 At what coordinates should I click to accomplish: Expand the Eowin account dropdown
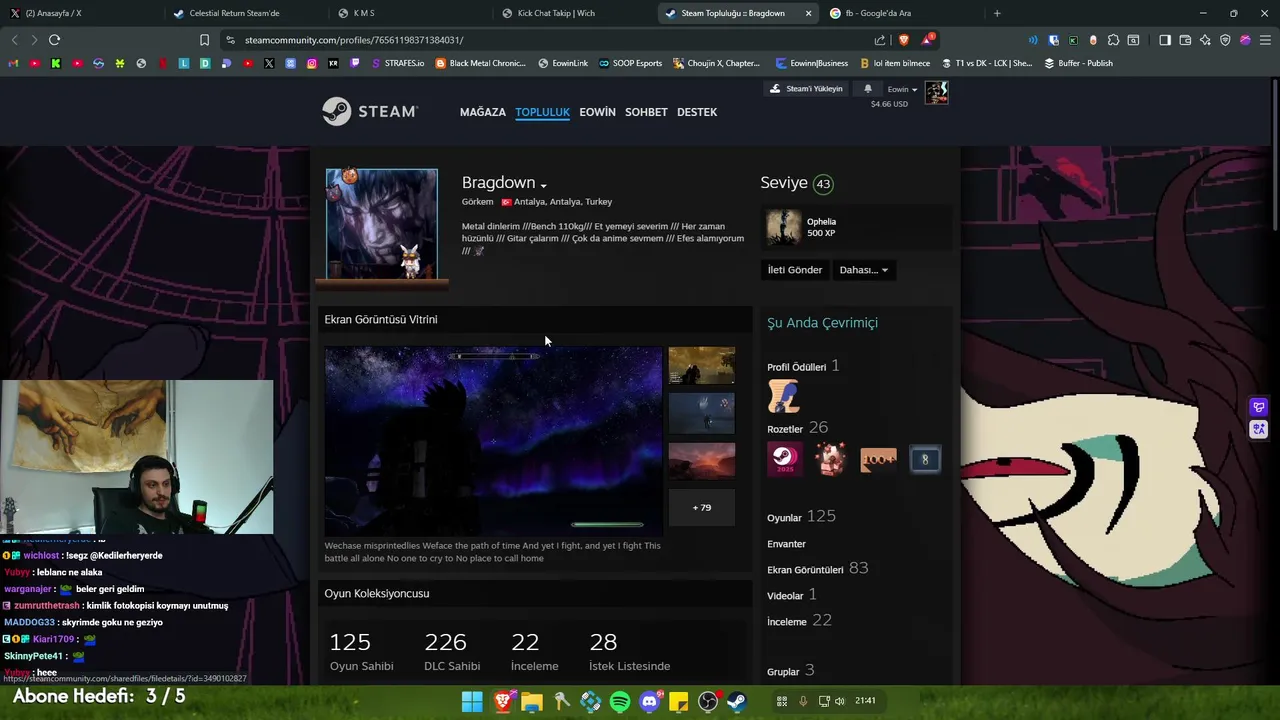(903, 89)
